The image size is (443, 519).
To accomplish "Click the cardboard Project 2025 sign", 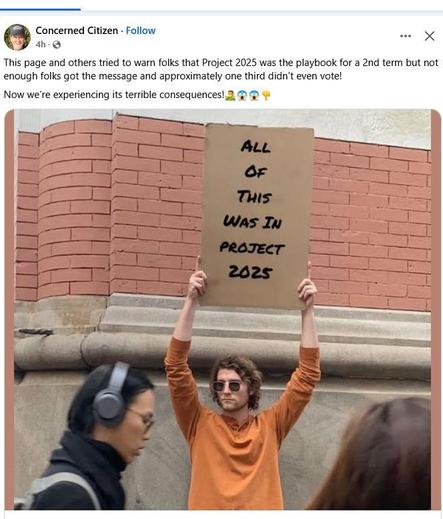I will (x=257, y=215).
